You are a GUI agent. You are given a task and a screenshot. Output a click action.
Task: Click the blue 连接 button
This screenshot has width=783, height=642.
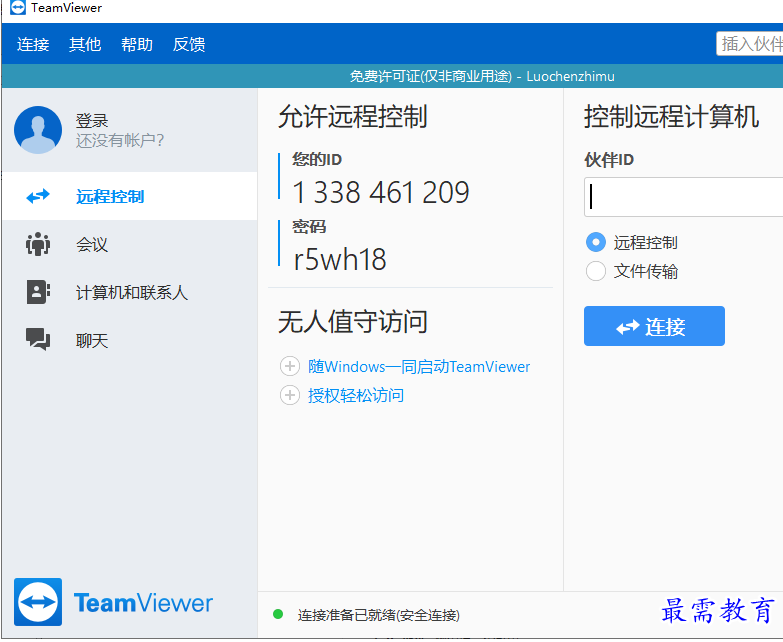pyautogui.click(x=654, y=326)
